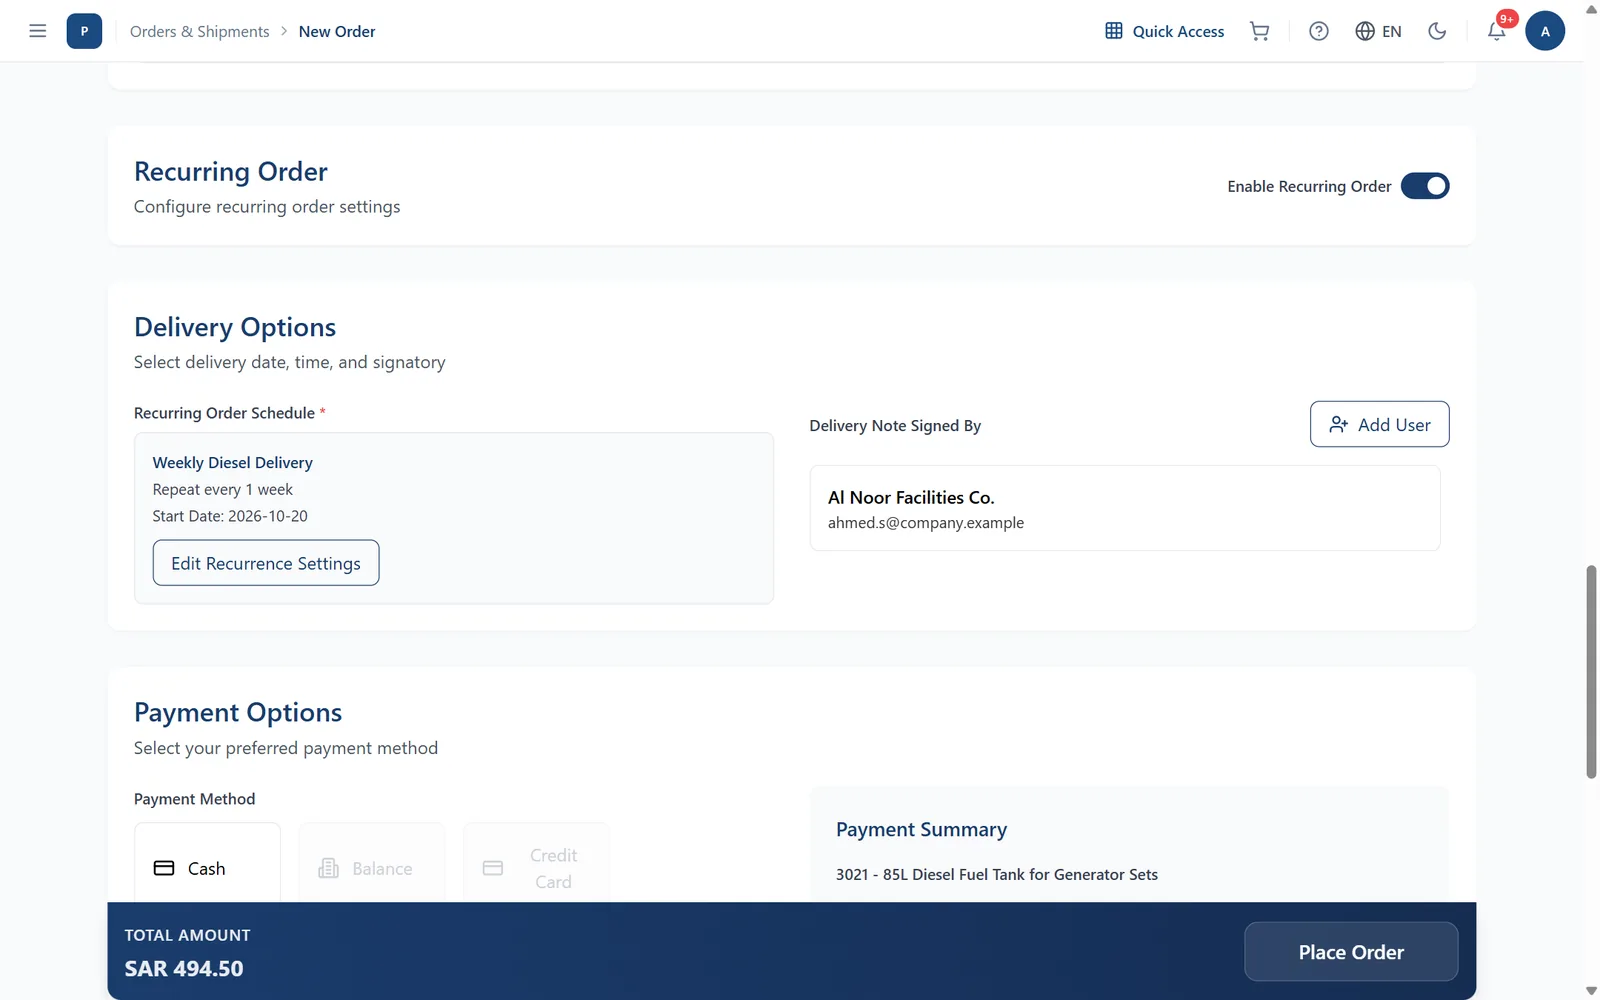Image resolution: width=1600 pixels, height=1000 pixels.
Task: Open the user avatar A menu
Action: (1545, 31)
